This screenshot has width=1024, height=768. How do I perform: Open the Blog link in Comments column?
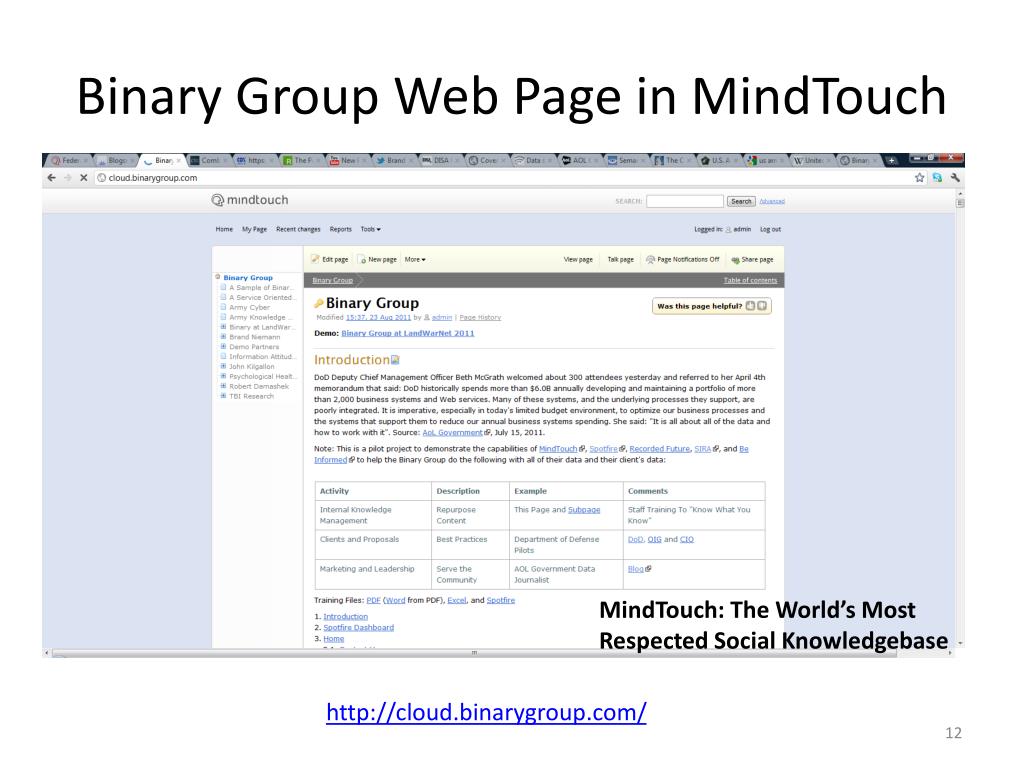point(635,569)
